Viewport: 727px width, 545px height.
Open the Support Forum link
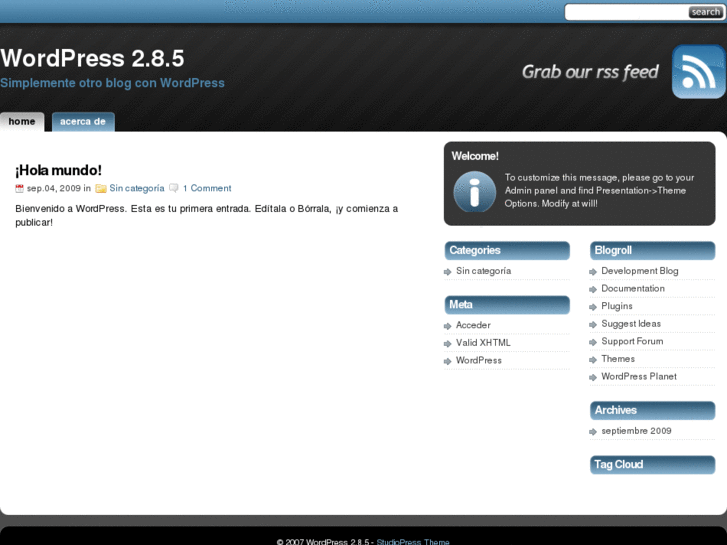(x=632, y=341)
